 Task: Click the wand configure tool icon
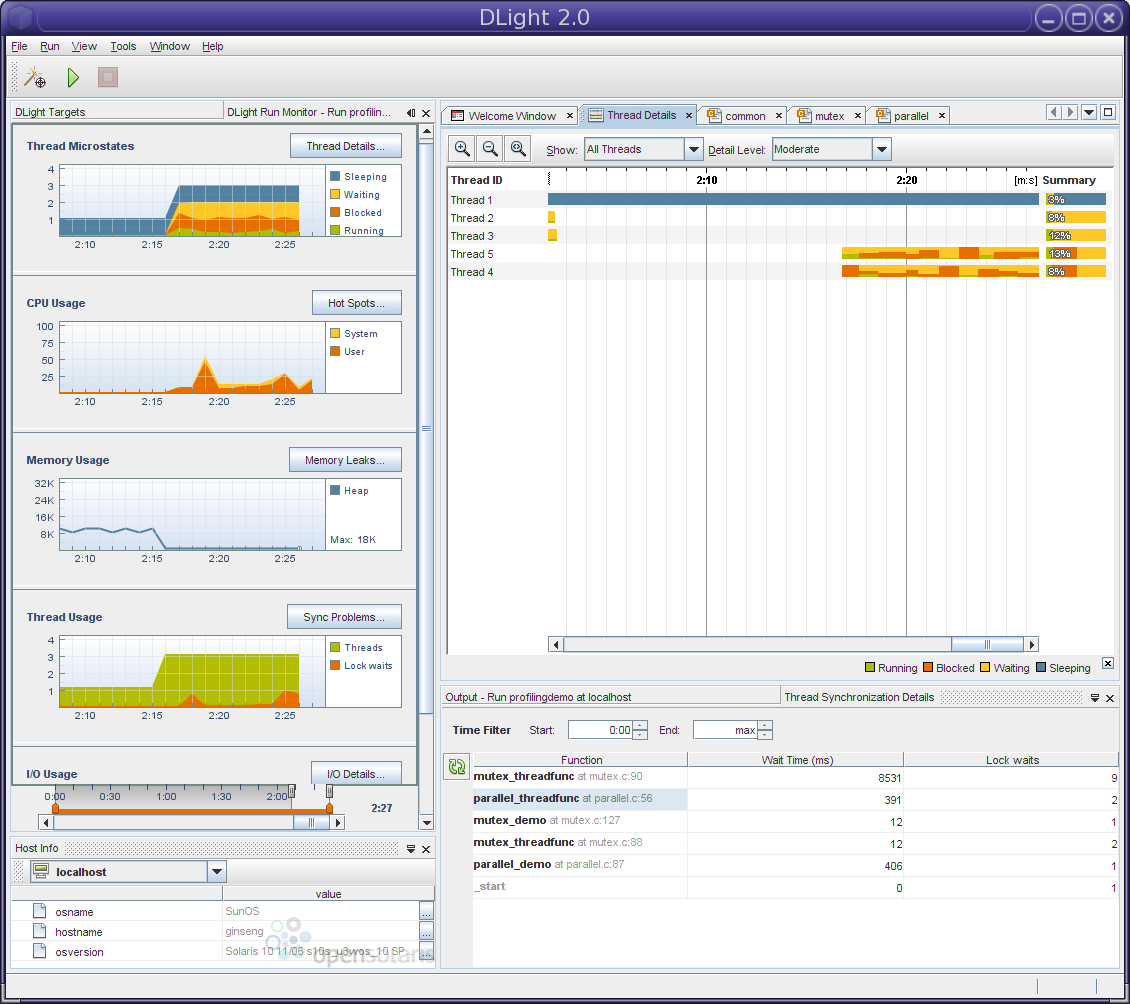[35, 77]
